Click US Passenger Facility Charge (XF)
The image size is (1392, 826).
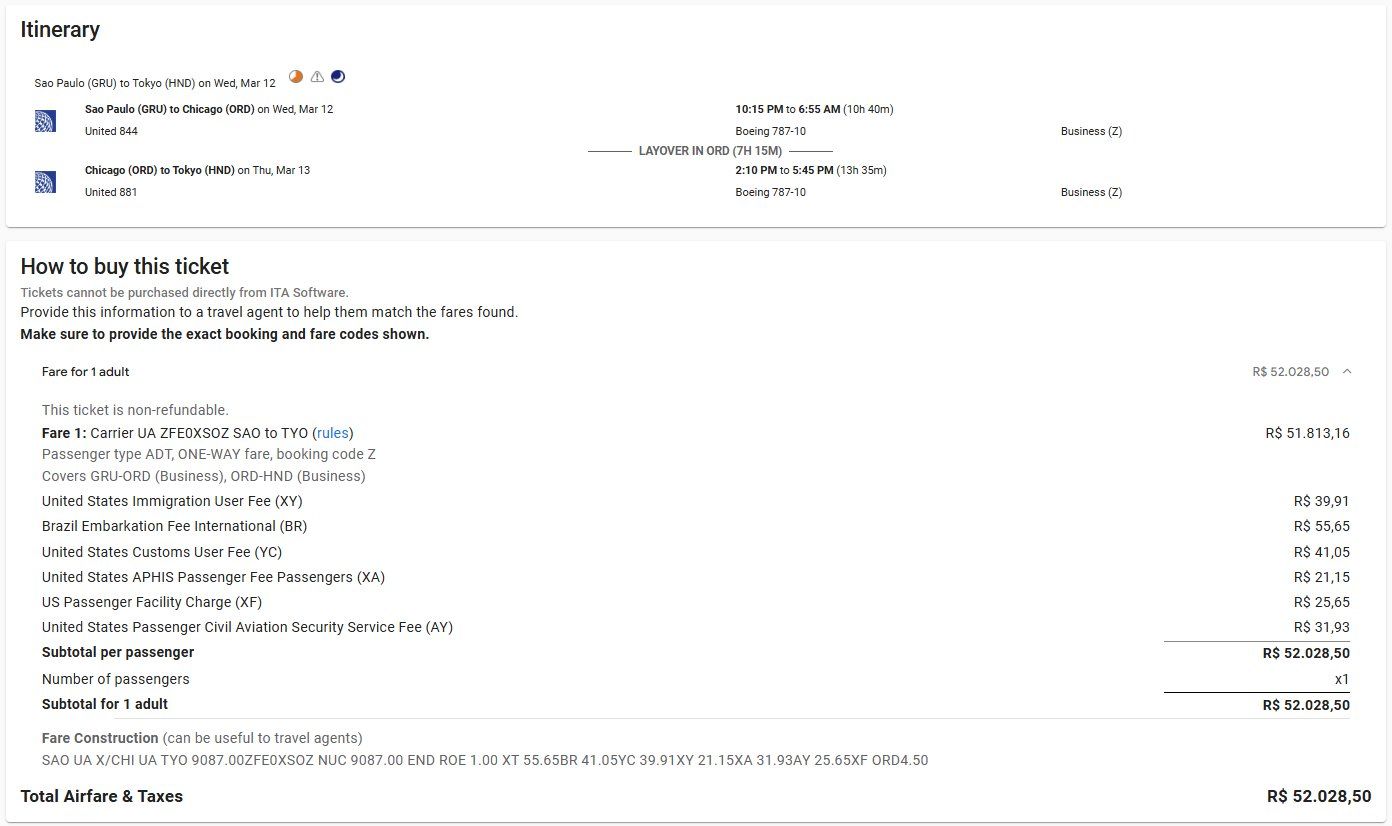(152, 602)
